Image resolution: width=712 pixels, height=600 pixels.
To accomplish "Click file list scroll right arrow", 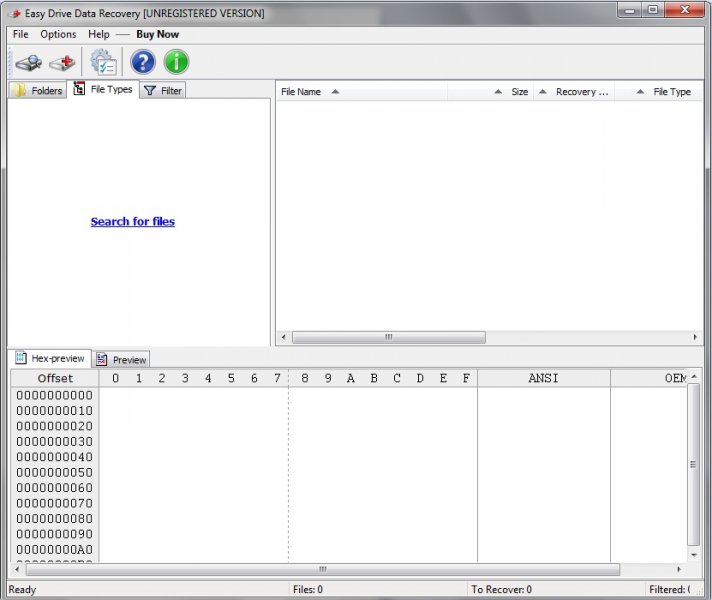I will 695,337.
